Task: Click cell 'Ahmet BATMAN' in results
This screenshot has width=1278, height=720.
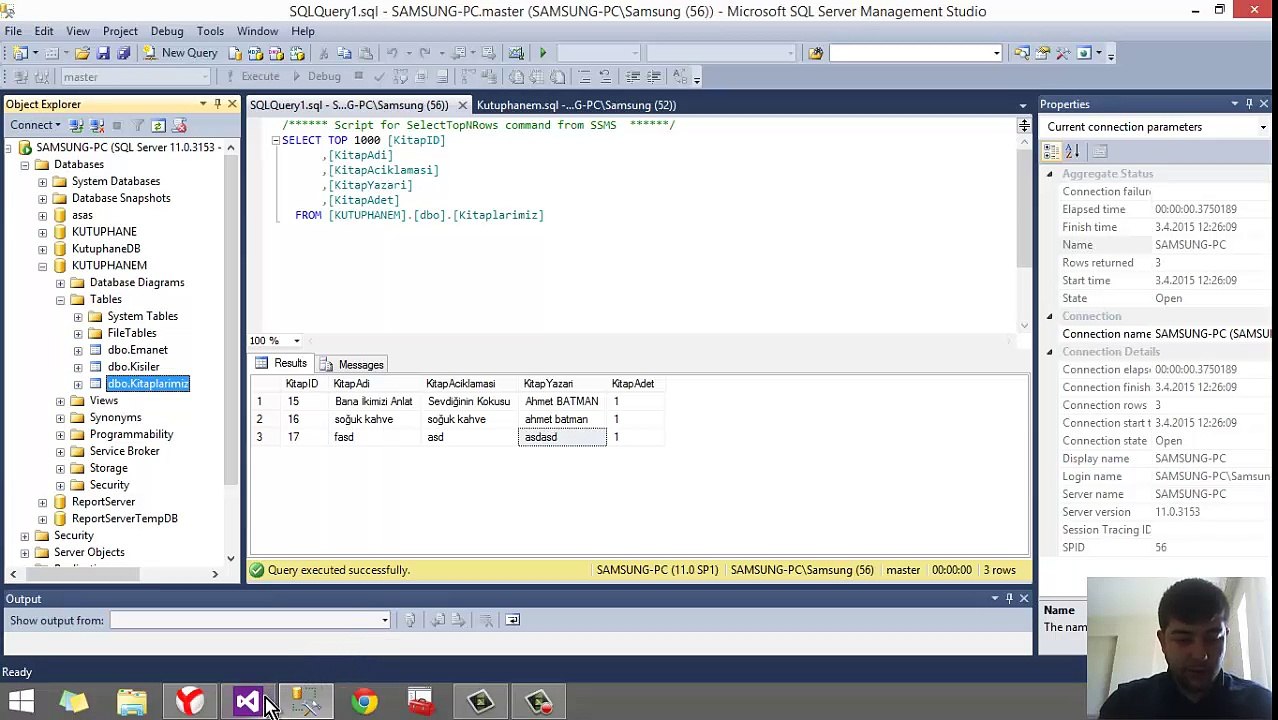Action: click(x=562, y=402)
